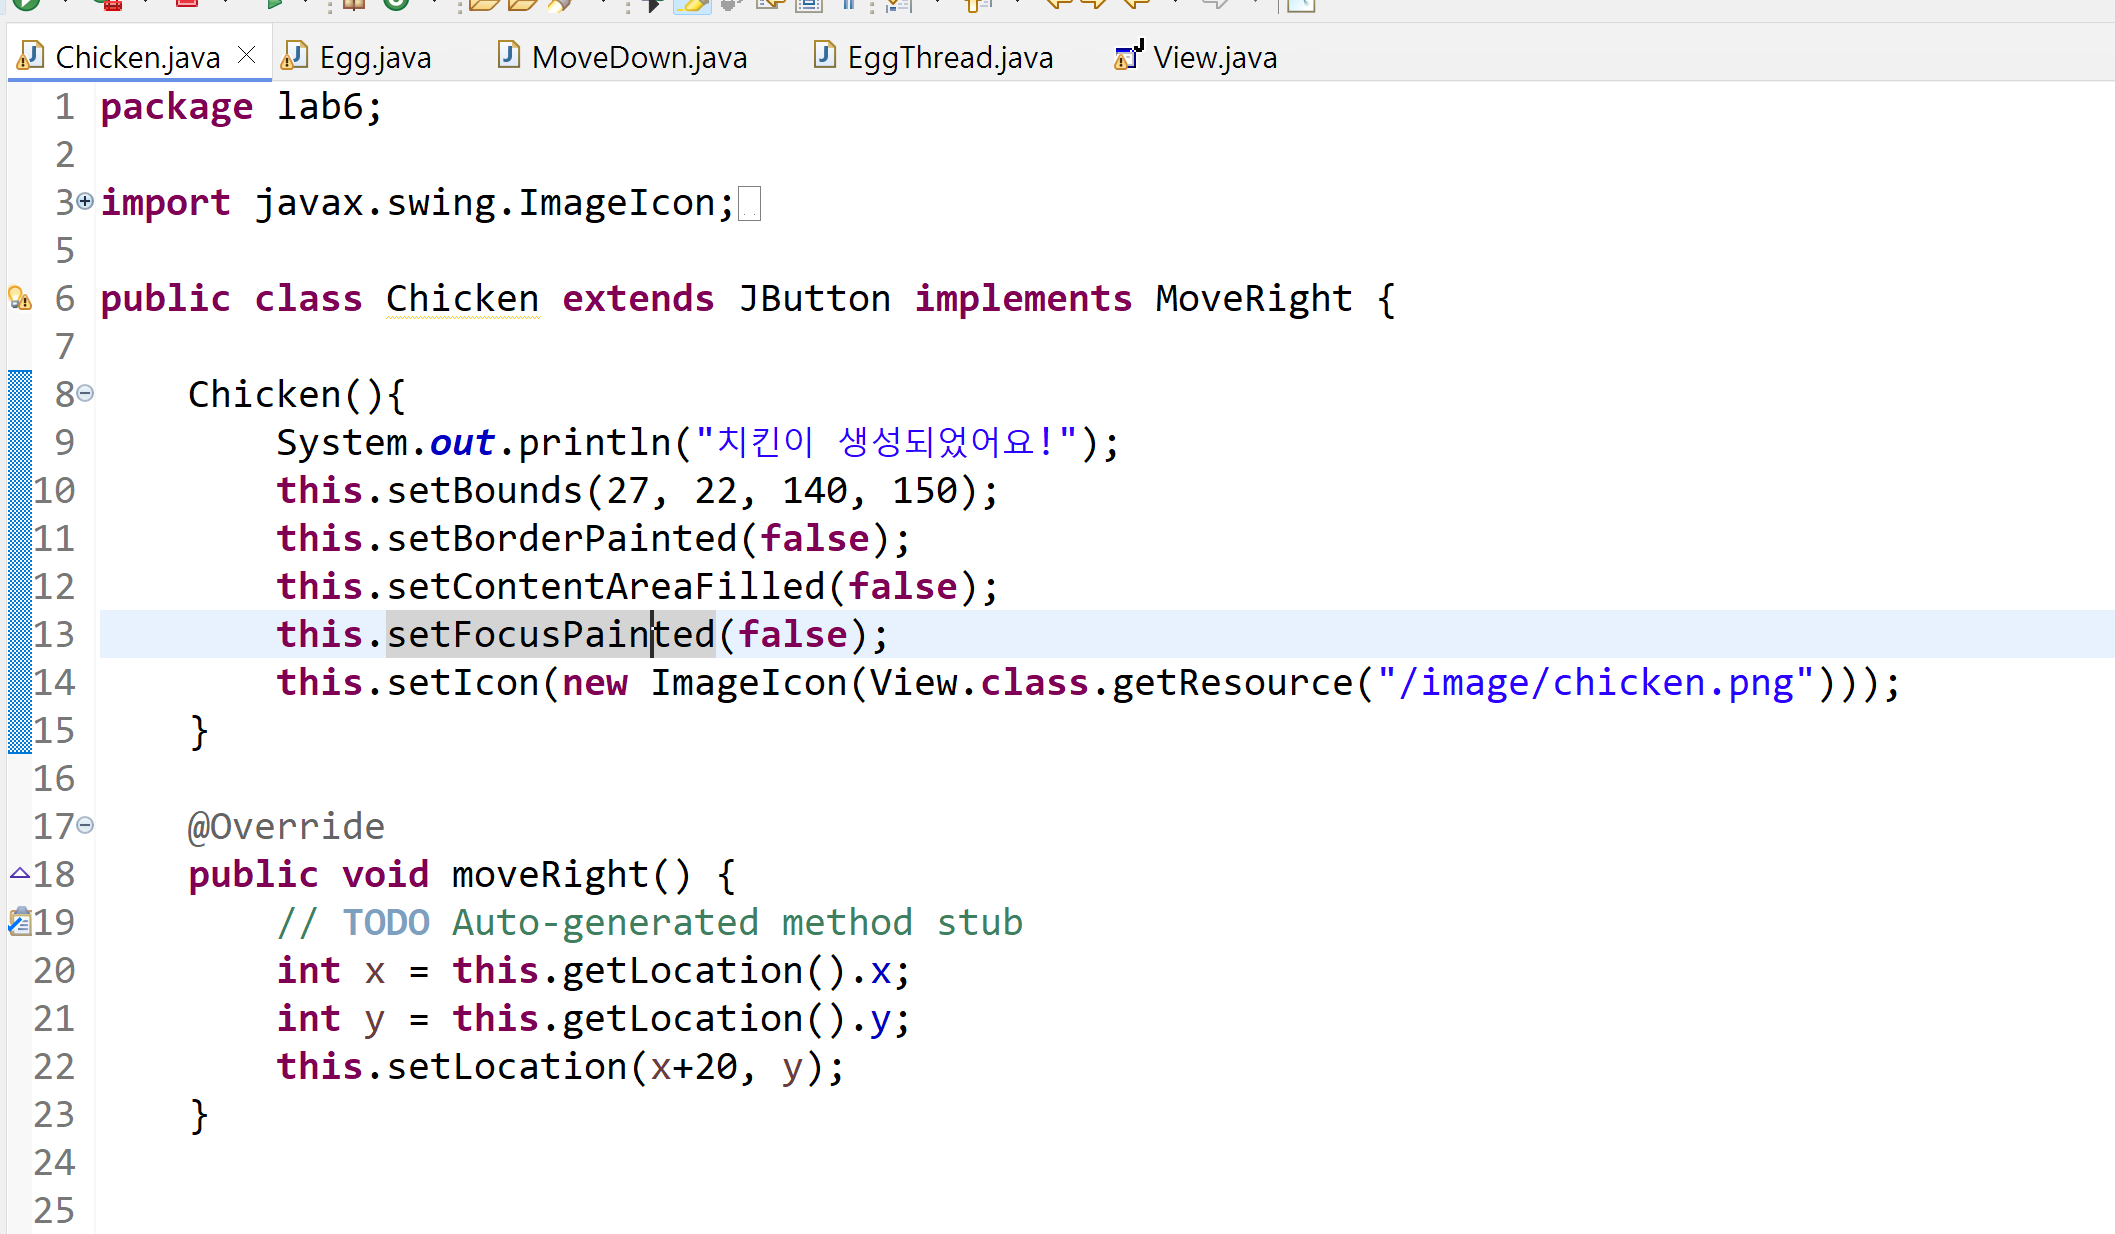This screenshot has height=1234, width=2115.
Task: Click the override indicator triangle at line 18
Action: point(19,873)
